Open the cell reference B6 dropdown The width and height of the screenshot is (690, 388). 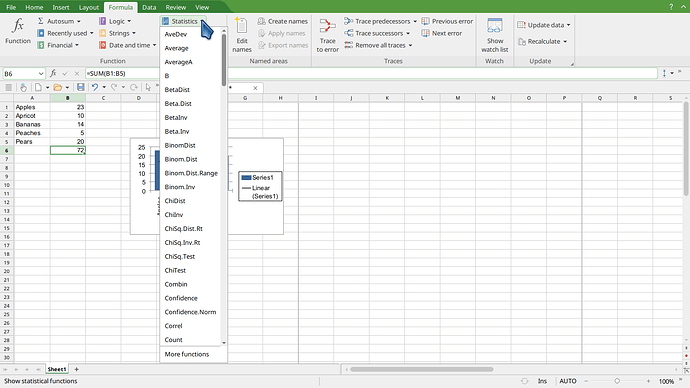click(x=41, y=73)
